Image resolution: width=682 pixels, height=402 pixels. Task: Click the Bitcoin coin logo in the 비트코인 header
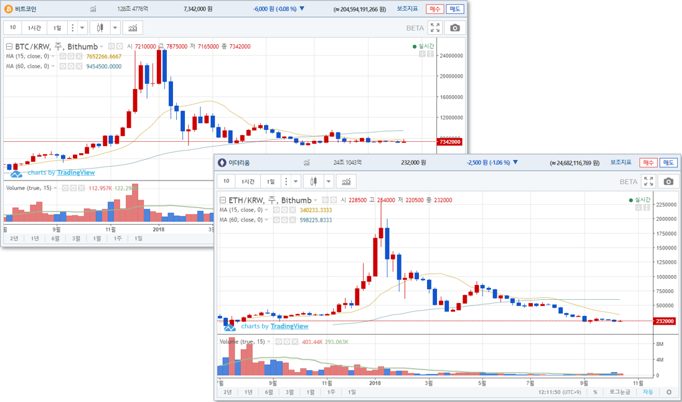pos(8,9)
